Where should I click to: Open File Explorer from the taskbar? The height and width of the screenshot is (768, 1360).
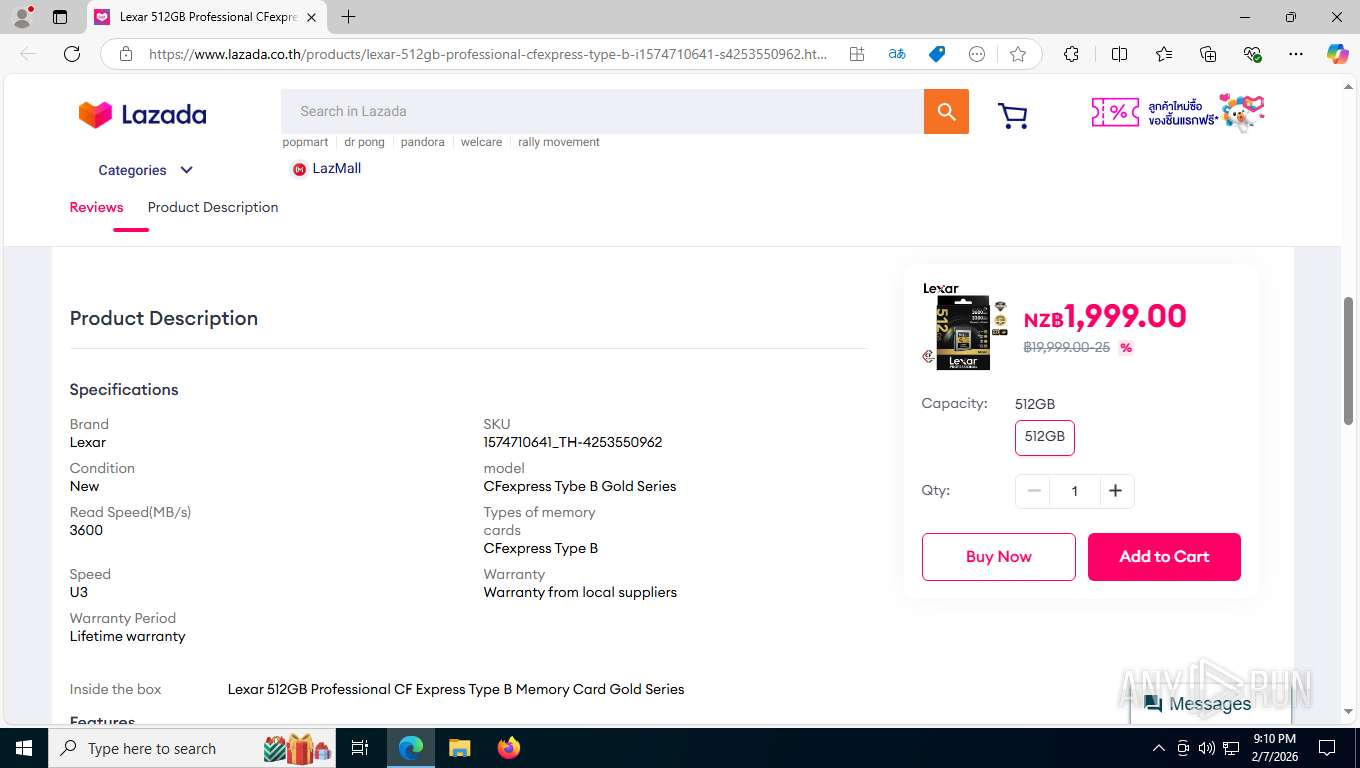click(460, 748)
